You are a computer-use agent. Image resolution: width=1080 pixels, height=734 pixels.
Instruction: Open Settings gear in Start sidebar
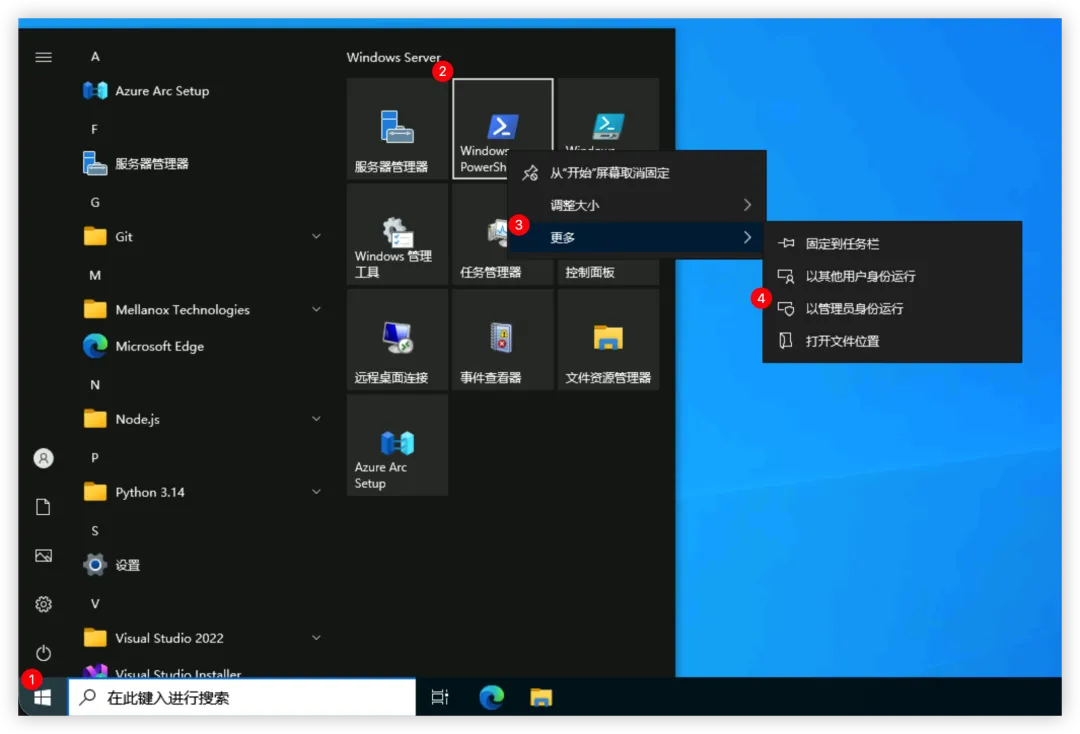(43, 604)
